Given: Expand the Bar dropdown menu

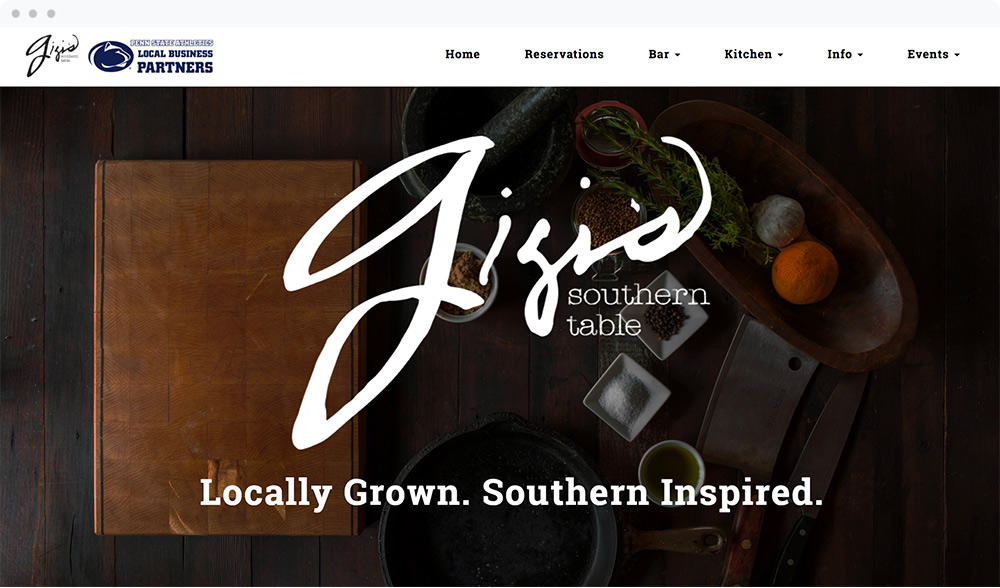Looking at the screenshot, I should (664, 54).
